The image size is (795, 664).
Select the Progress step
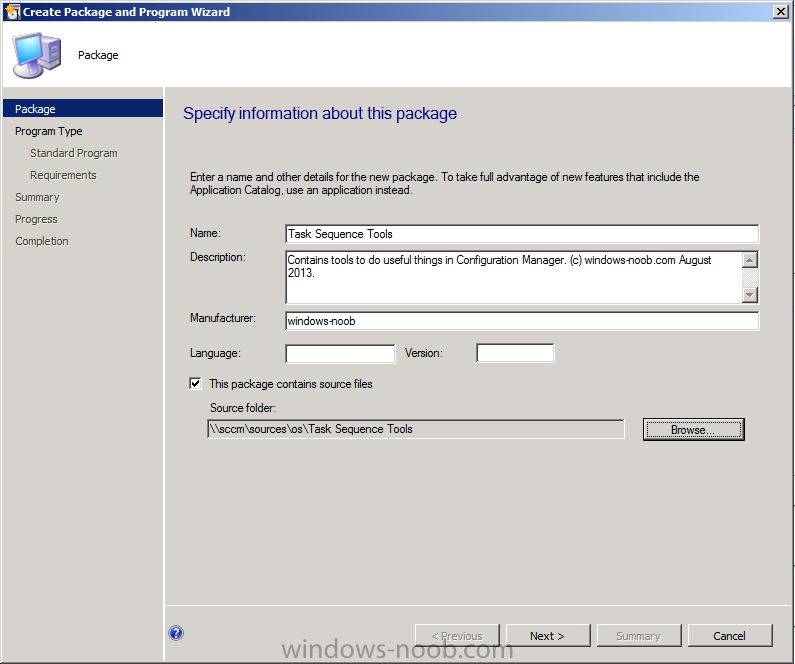pos(36,219)
